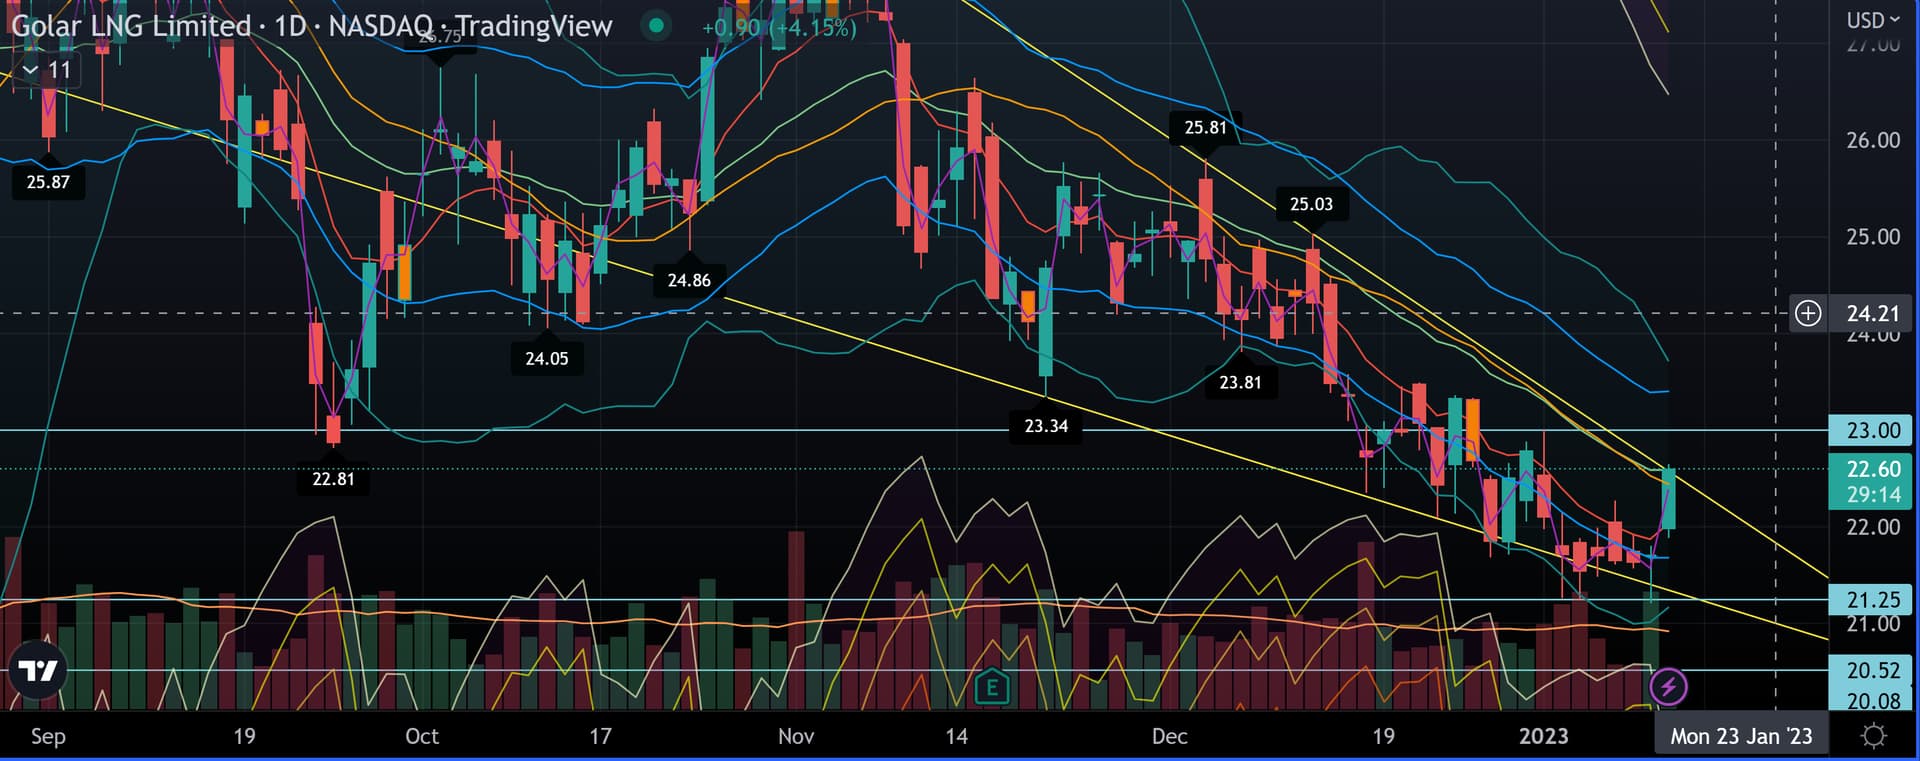This screenshot has width=1920, height=761.
Task: Click the 22.60 current price label
Action: pyautogui.click(x=1872, y=470)
